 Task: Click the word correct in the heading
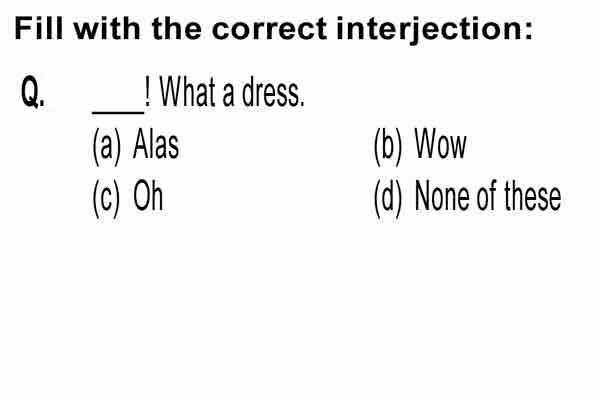(x=269, y=30)
